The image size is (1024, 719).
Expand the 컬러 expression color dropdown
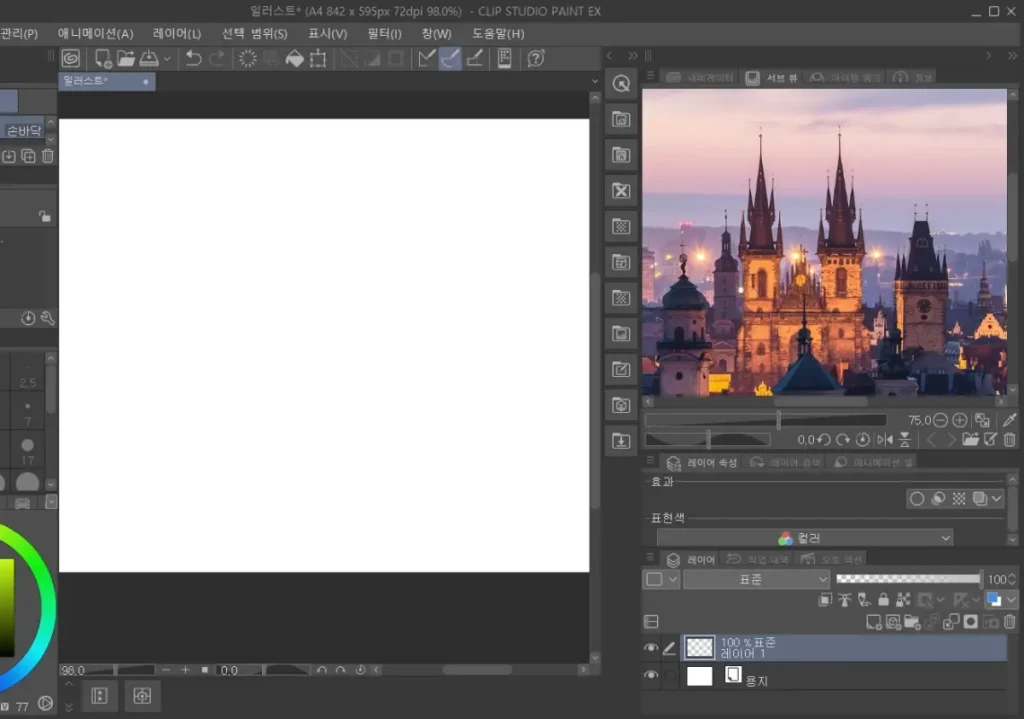804,538
